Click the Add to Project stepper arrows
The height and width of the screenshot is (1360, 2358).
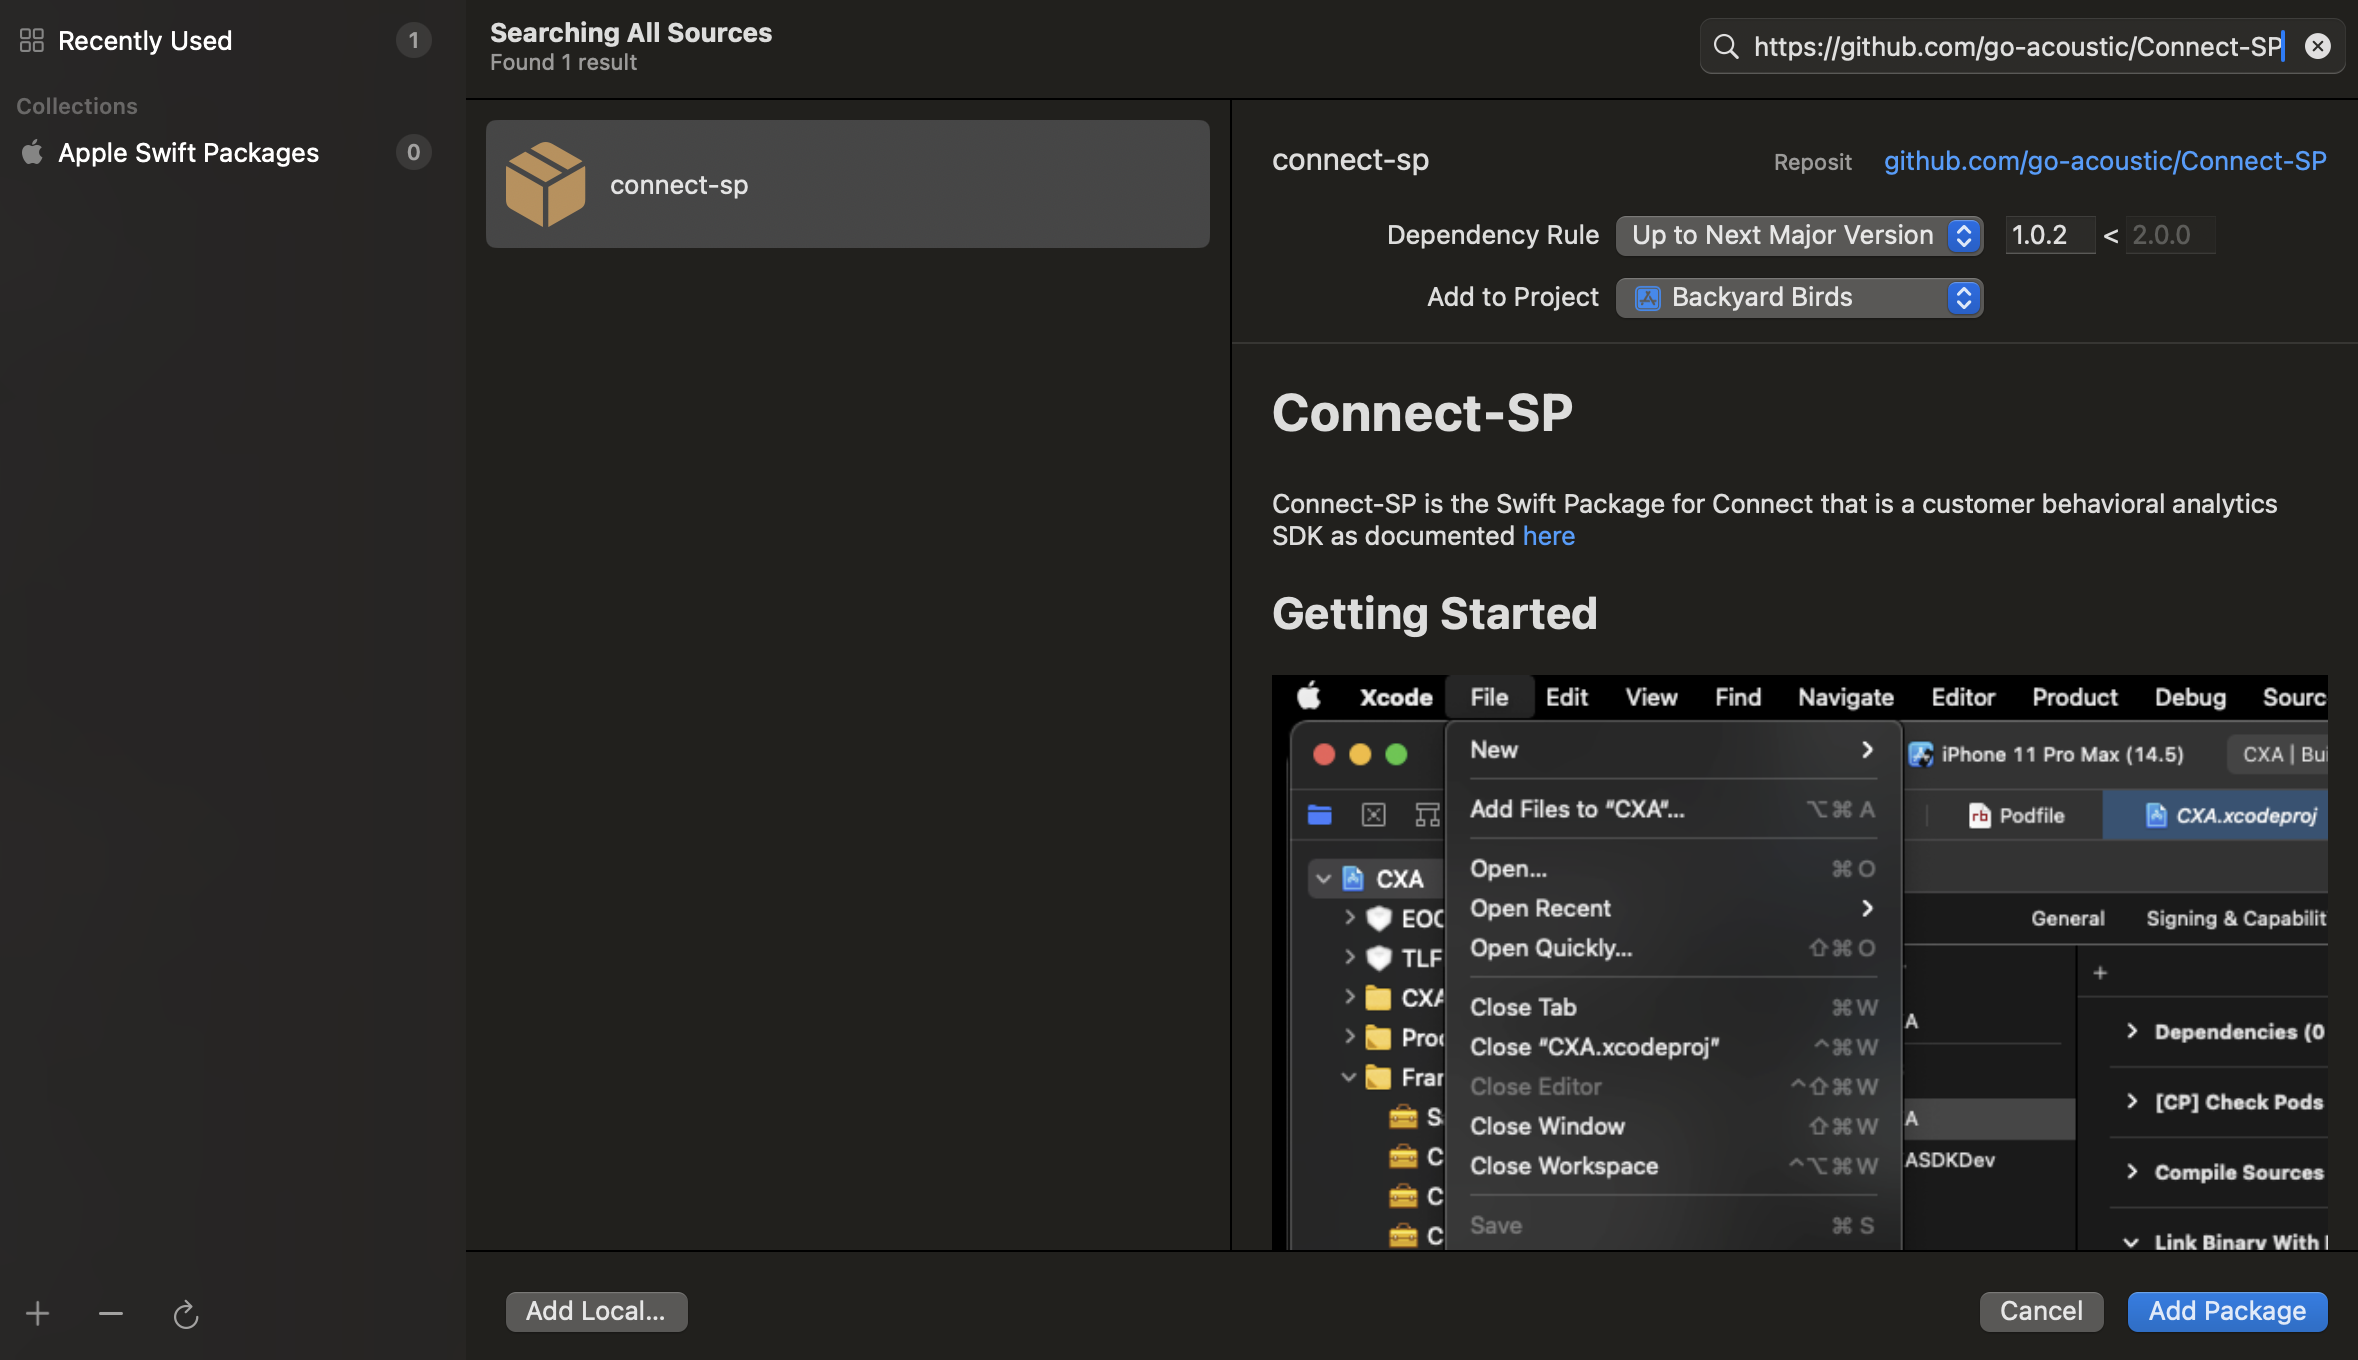pos(1963,297)
